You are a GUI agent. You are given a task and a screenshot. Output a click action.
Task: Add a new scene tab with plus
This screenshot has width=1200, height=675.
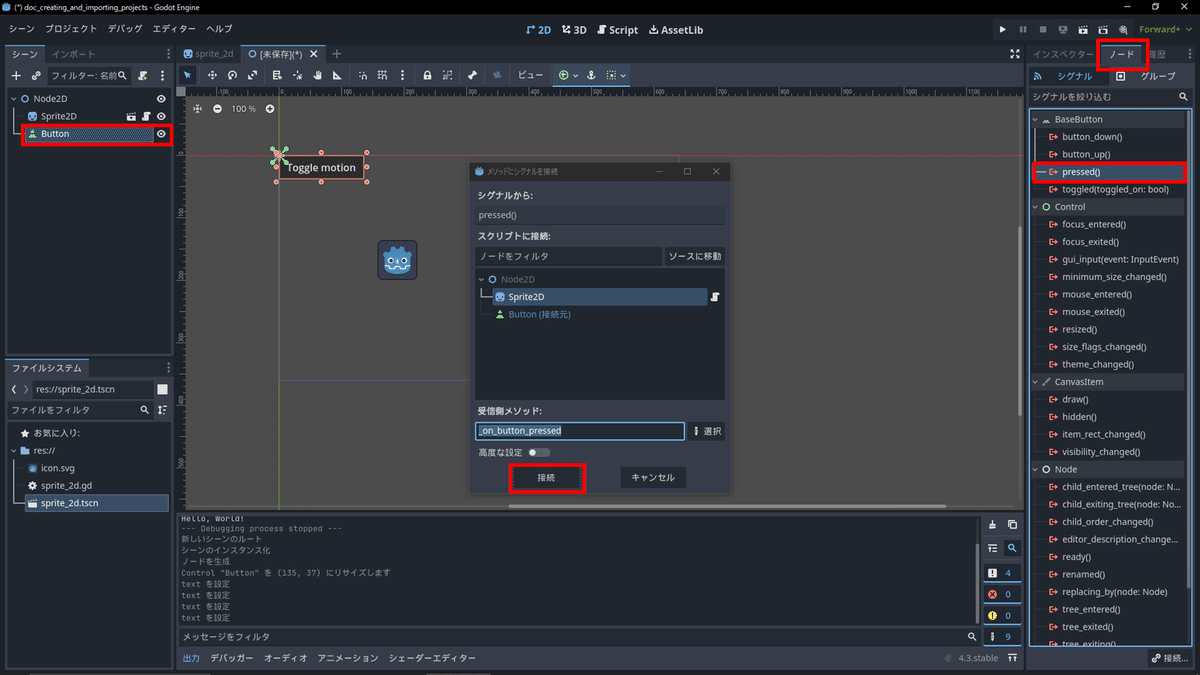tap(337, 54)
